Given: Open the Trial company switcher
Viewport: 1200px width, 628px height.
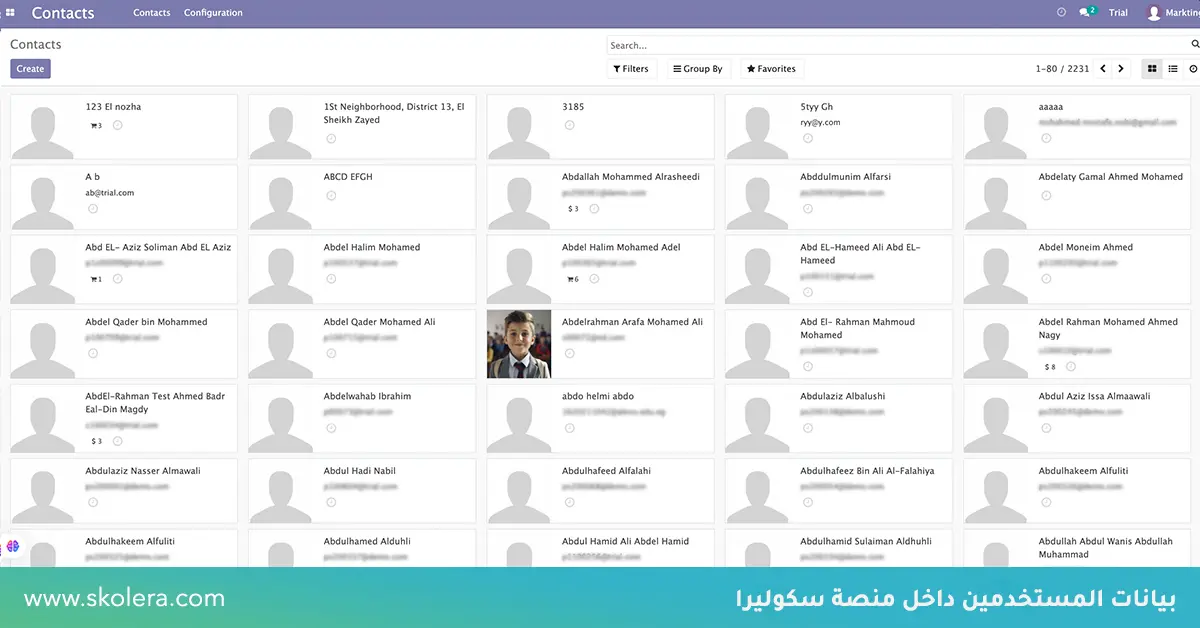Looking at the screenshot, I should tap(1118, 13).
